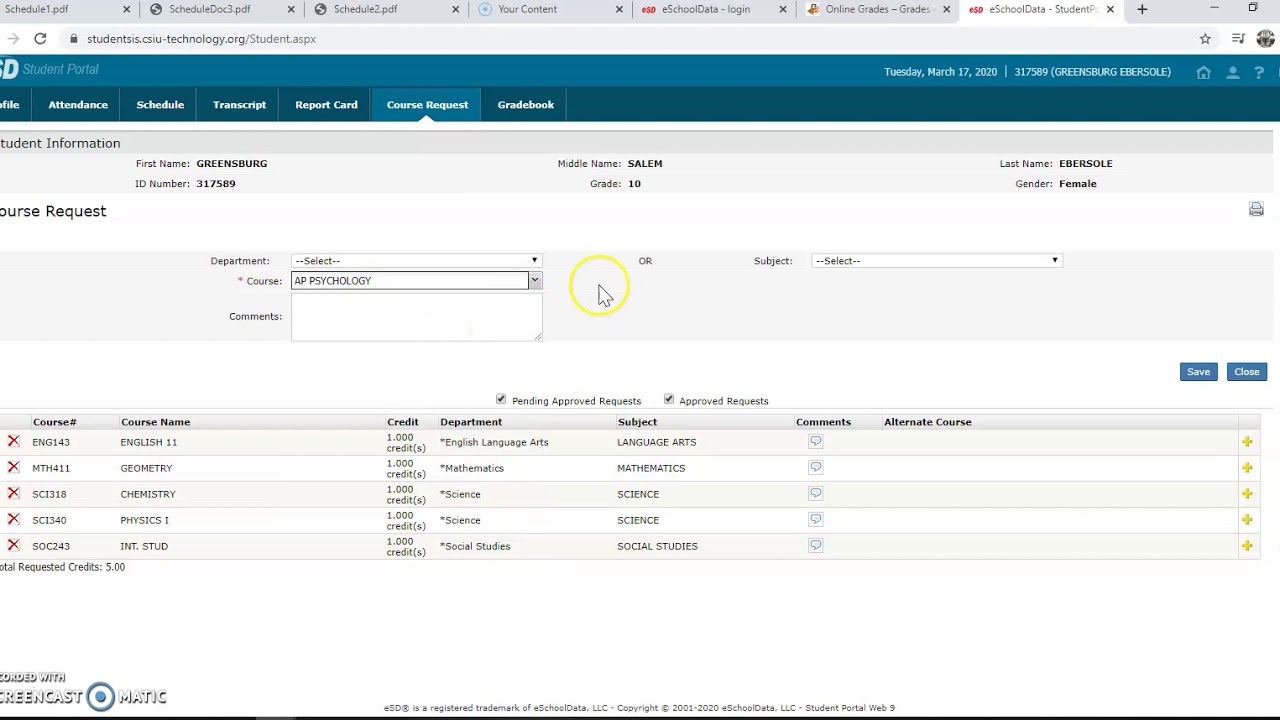Viewport: 1280px width, 720px height.
Task: Open the user account icon in header
Action: pyautogui.click(x=1233, y=72)
